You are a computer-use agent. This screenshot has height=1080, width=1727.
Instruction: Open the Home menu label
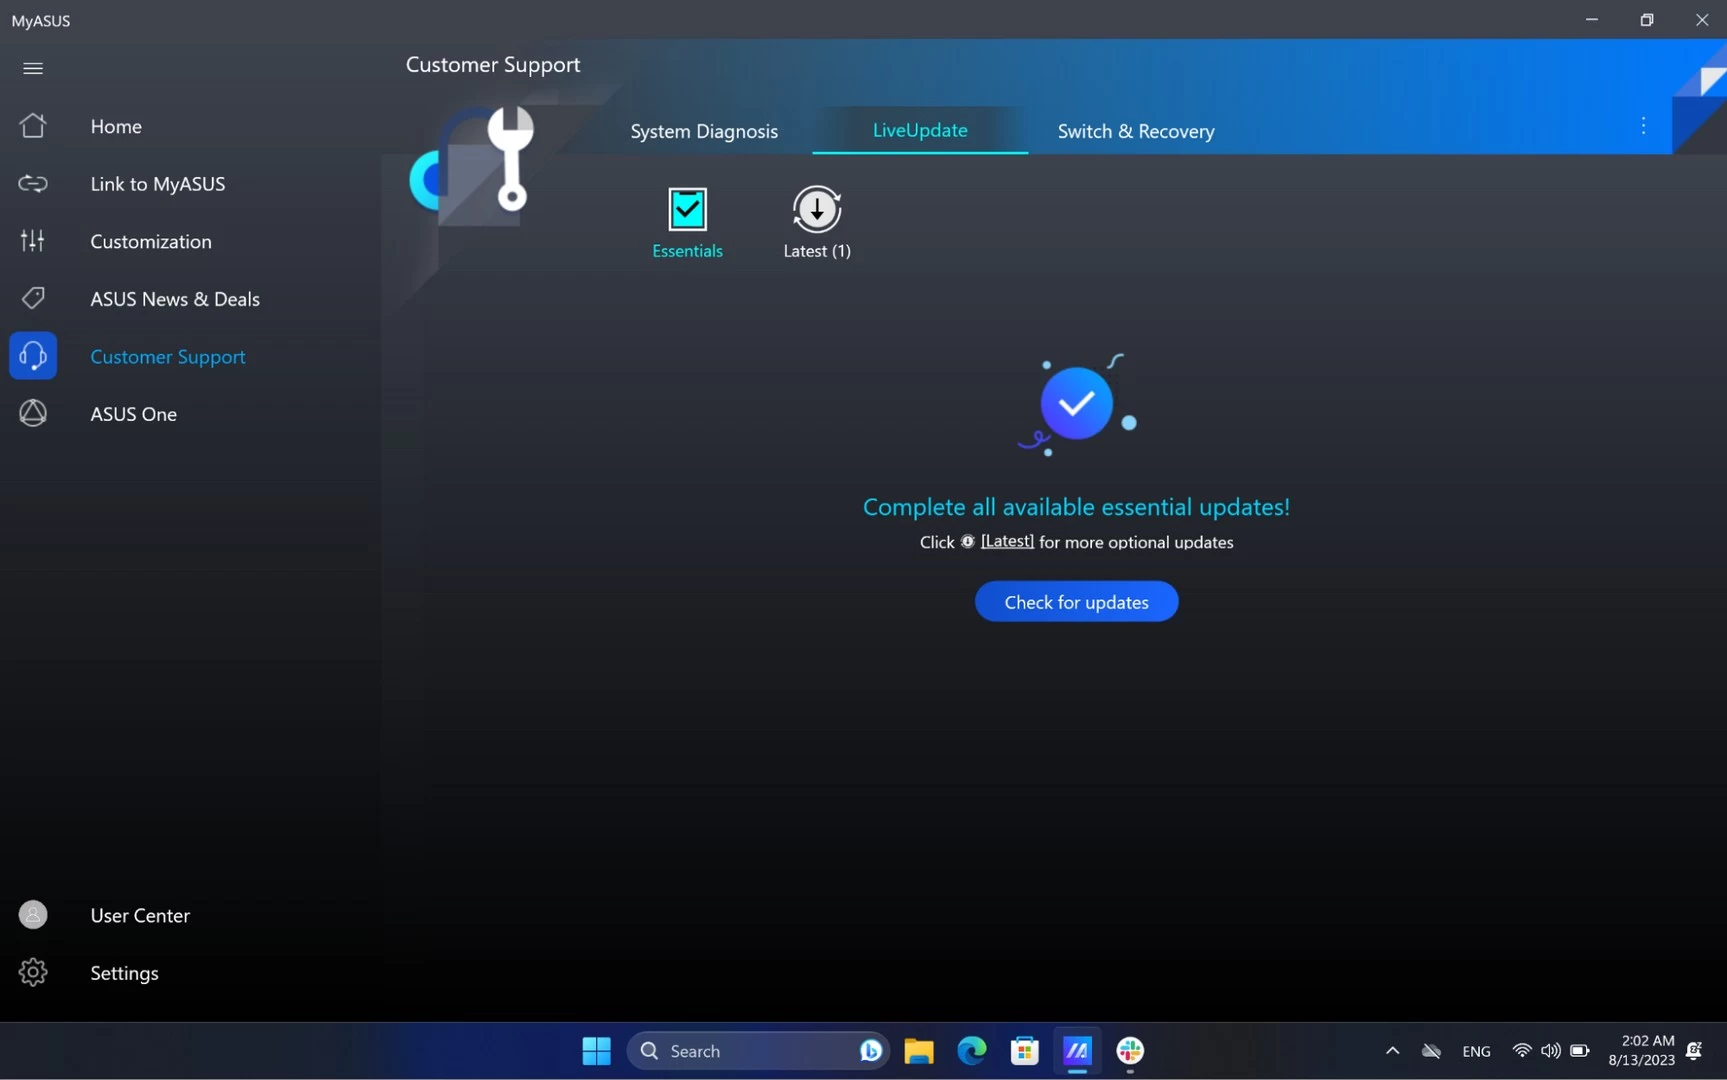tap(116, 126)
